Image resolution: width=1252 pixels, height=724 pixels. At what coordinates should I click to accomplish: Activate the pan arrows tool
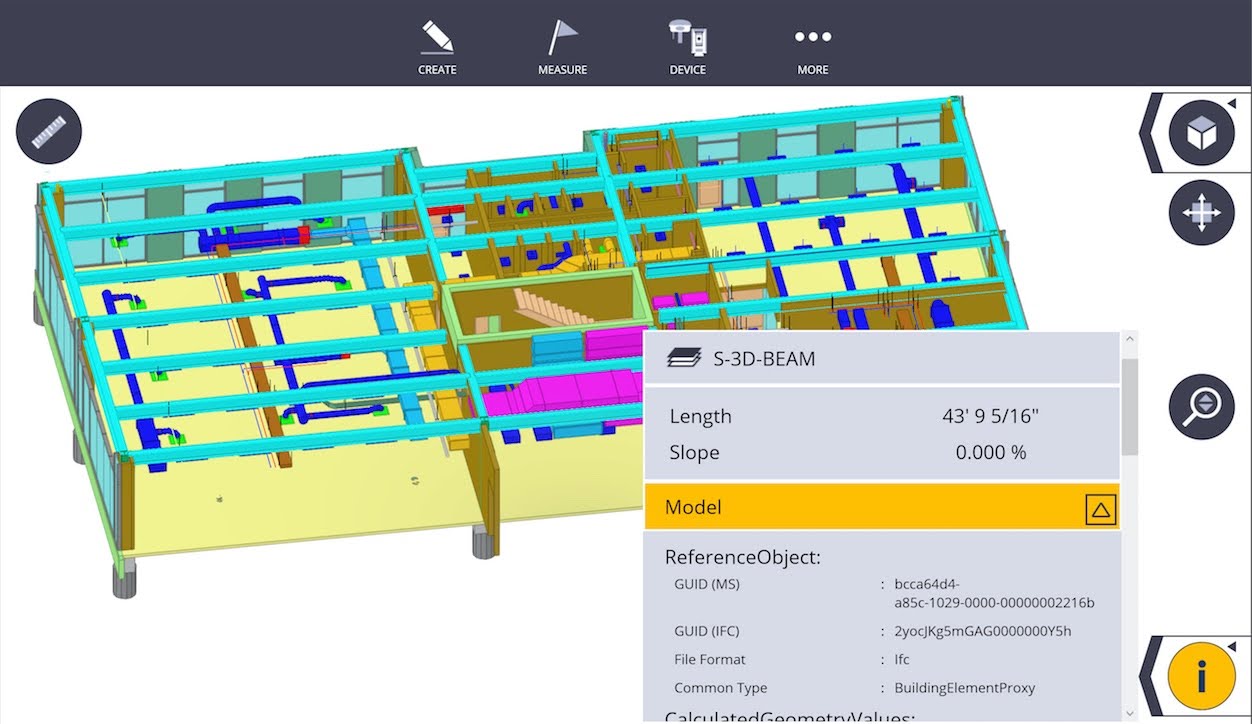pos(1201,213)
